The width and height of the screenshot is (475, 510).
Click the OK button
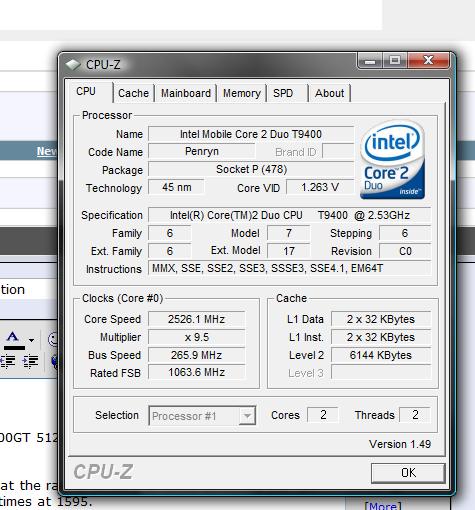pos(408,473)
